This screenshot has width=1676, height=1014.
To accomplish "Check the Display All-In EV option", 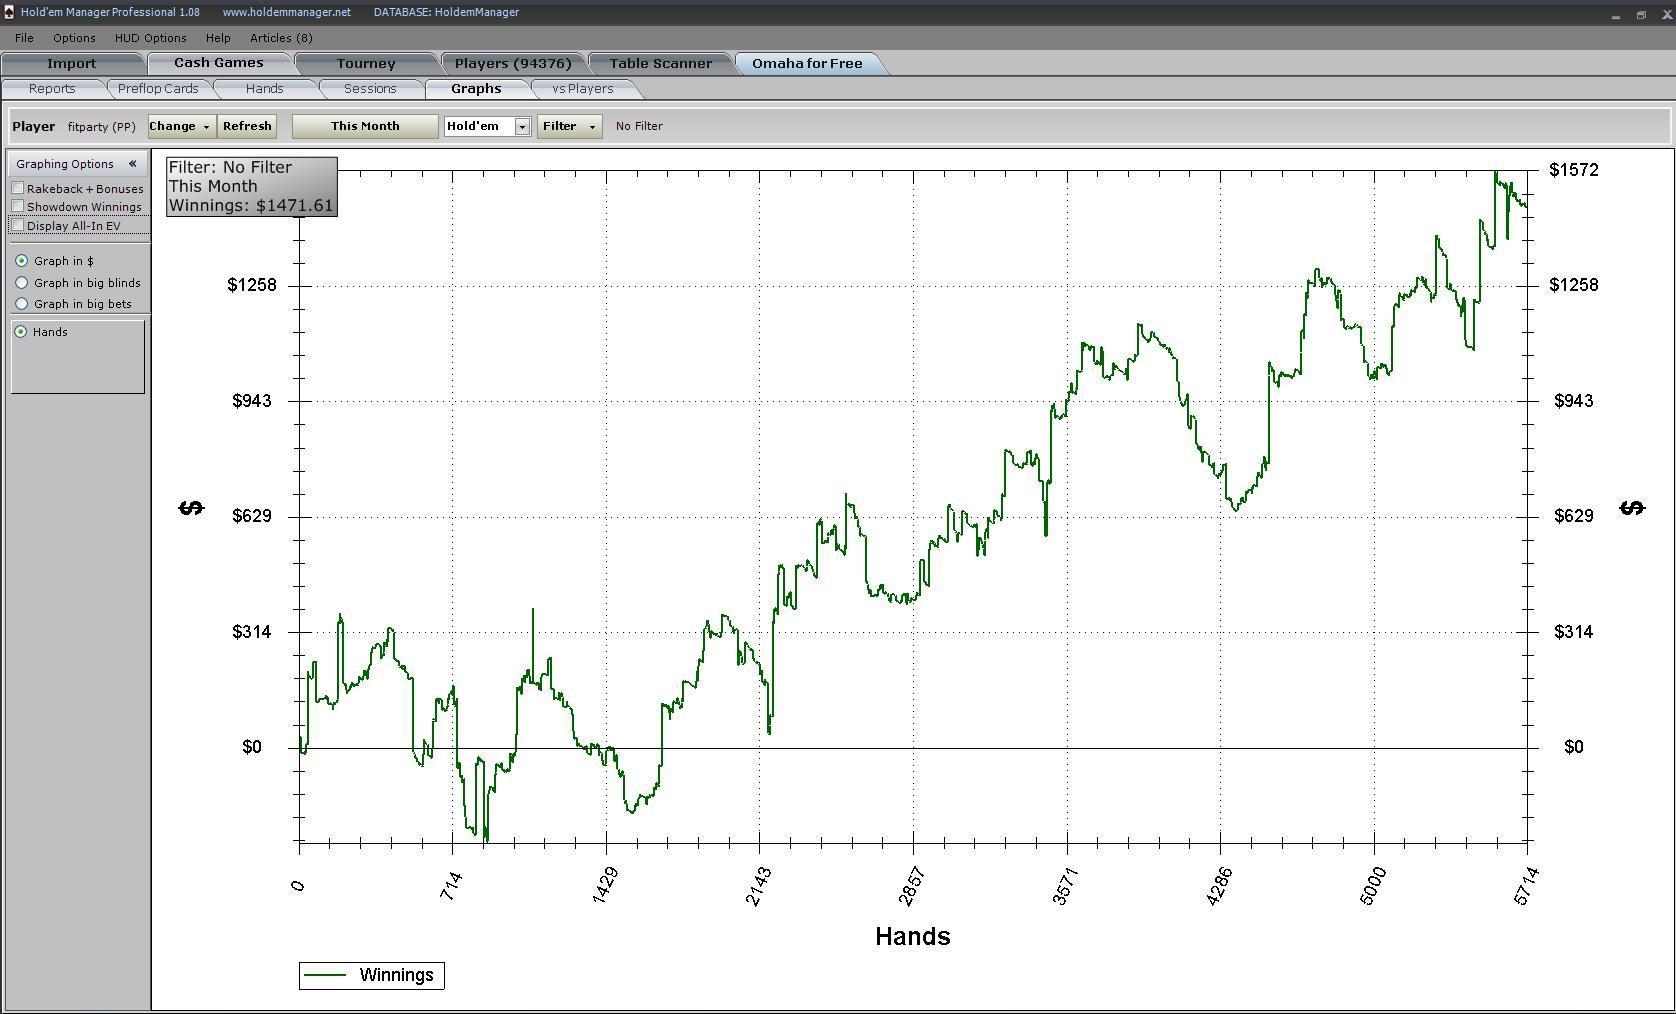I will pos(18,225).
